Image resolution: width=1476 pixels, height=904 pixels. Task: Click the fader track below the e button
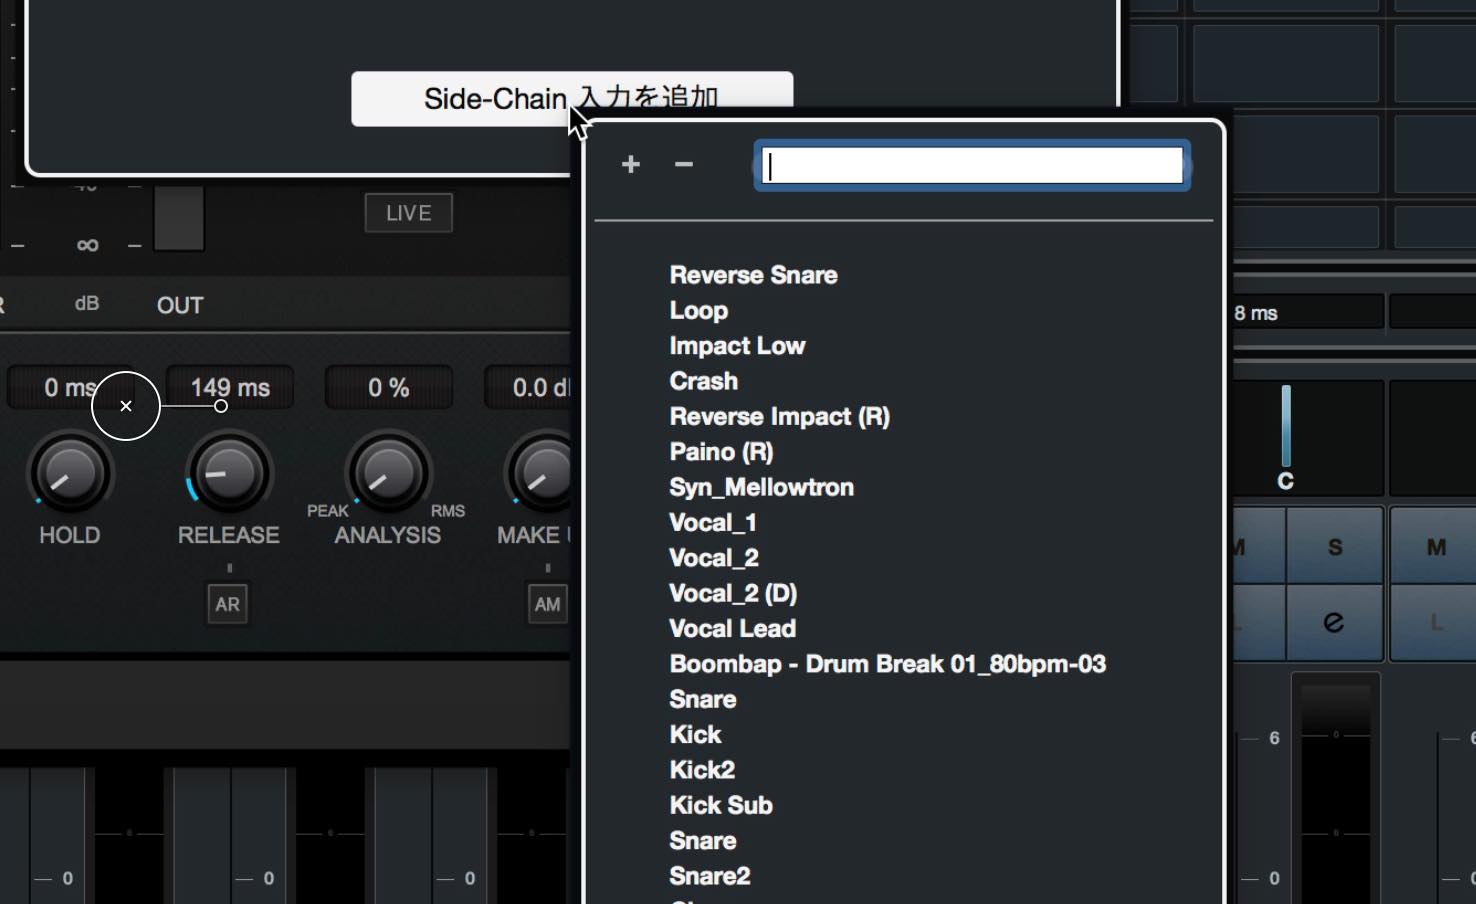click(x=1335, y=790)
